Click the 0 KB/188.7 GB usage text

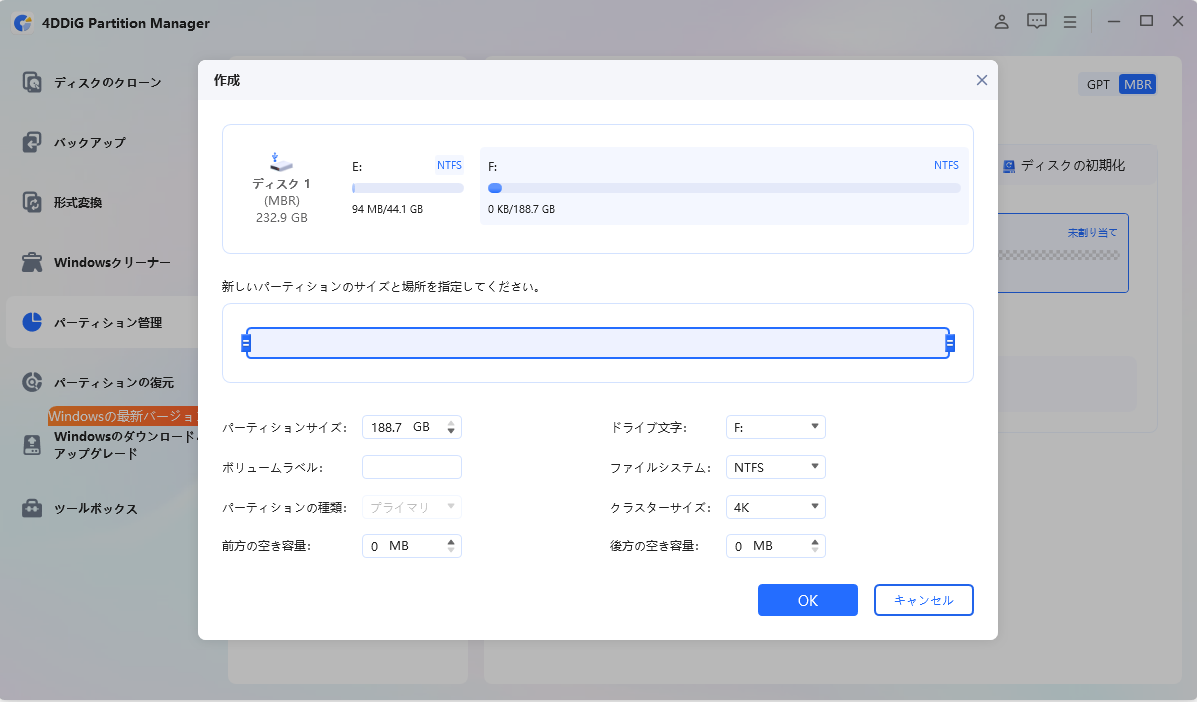[x=521, y=209]
